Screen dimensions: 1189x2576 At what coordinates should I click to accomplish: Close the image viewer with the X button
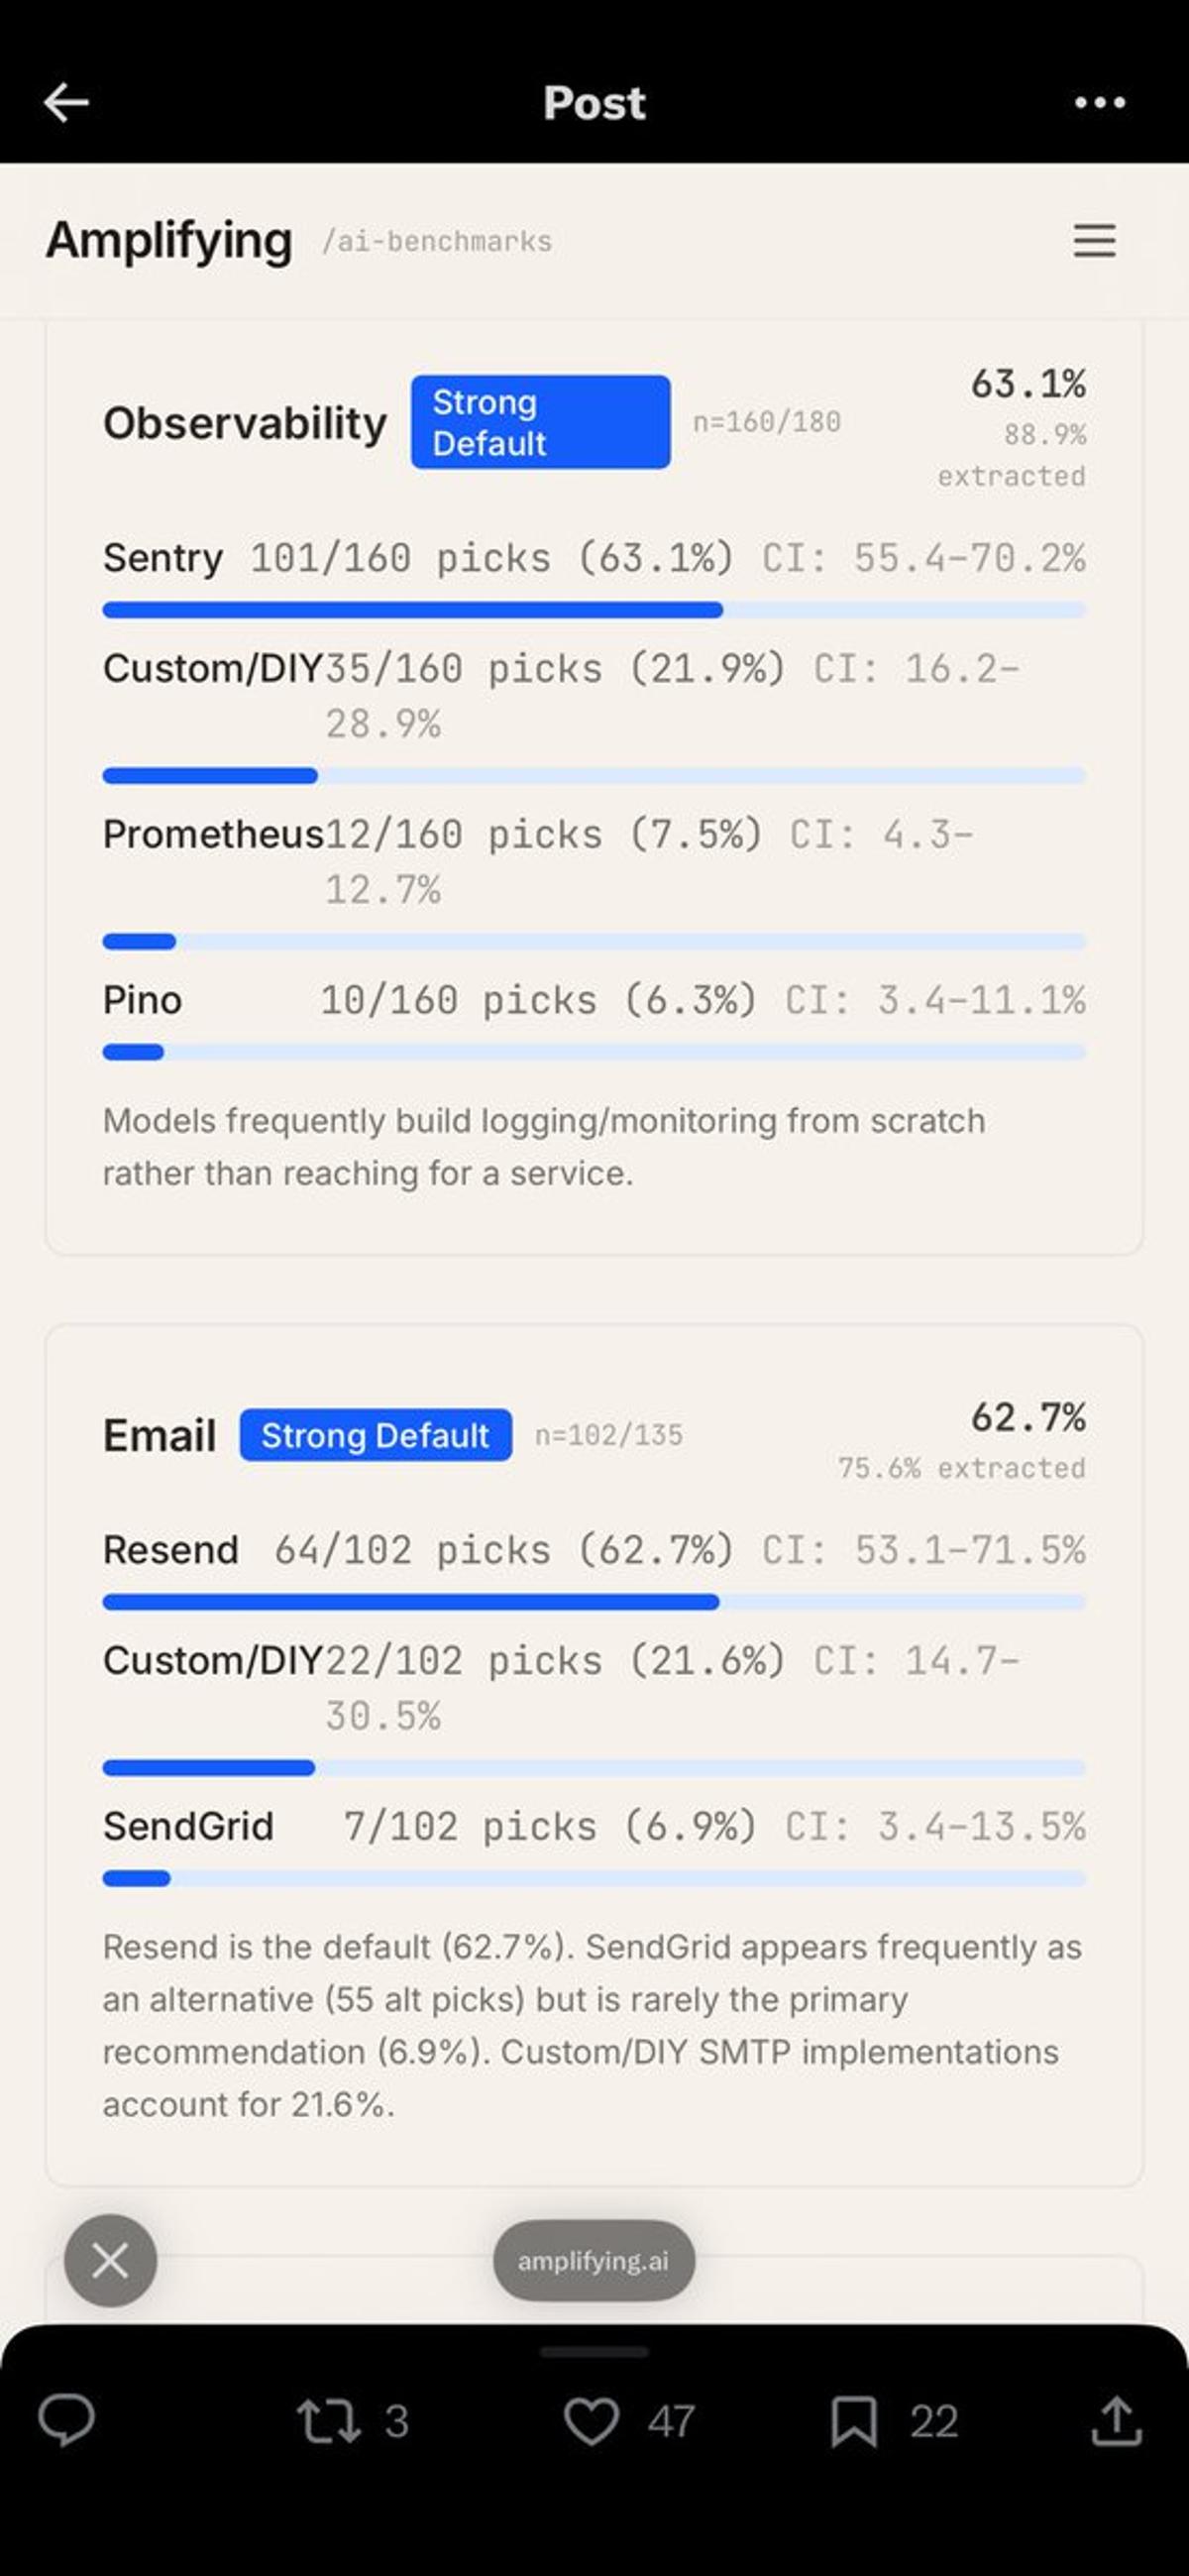pyautogui.click(x=110, y=2260)
